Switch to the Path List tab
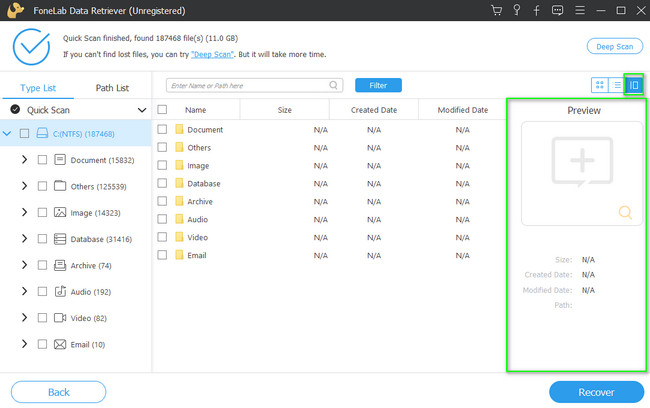This screenshot has height=408, width=650. pyautogui.click(x=112, y=88)
